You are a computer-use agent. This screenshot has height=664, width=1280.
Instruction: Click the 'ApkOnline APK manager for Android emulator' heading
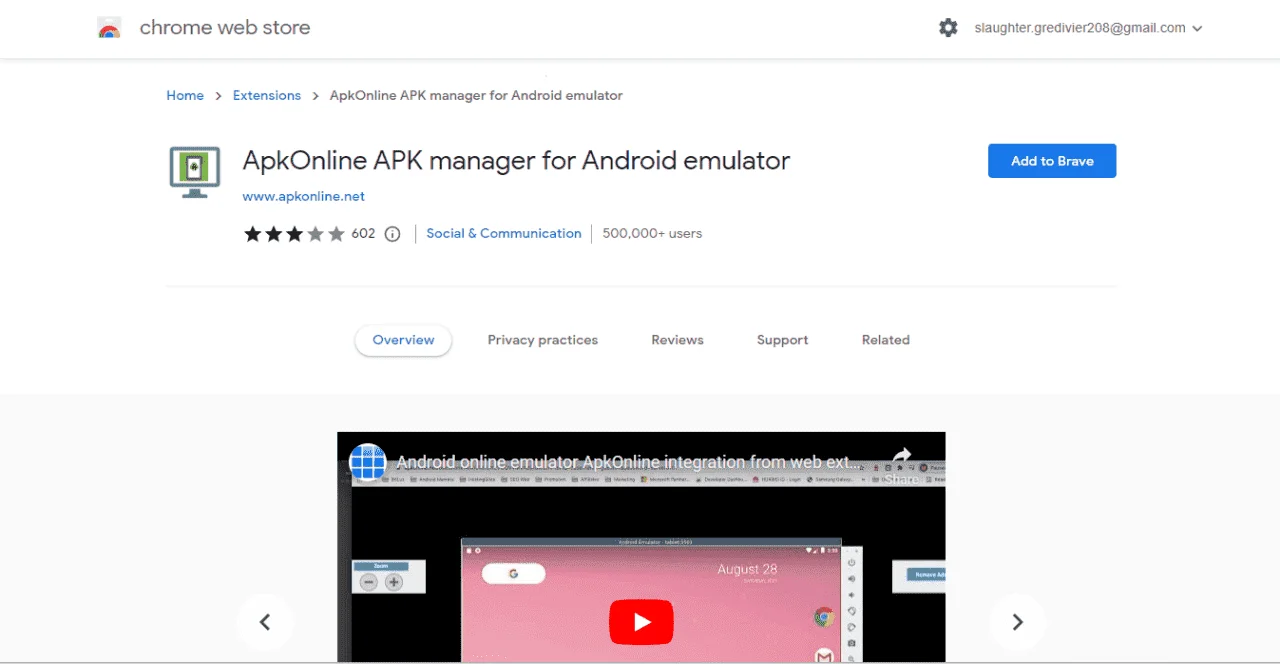click(516, 160)
